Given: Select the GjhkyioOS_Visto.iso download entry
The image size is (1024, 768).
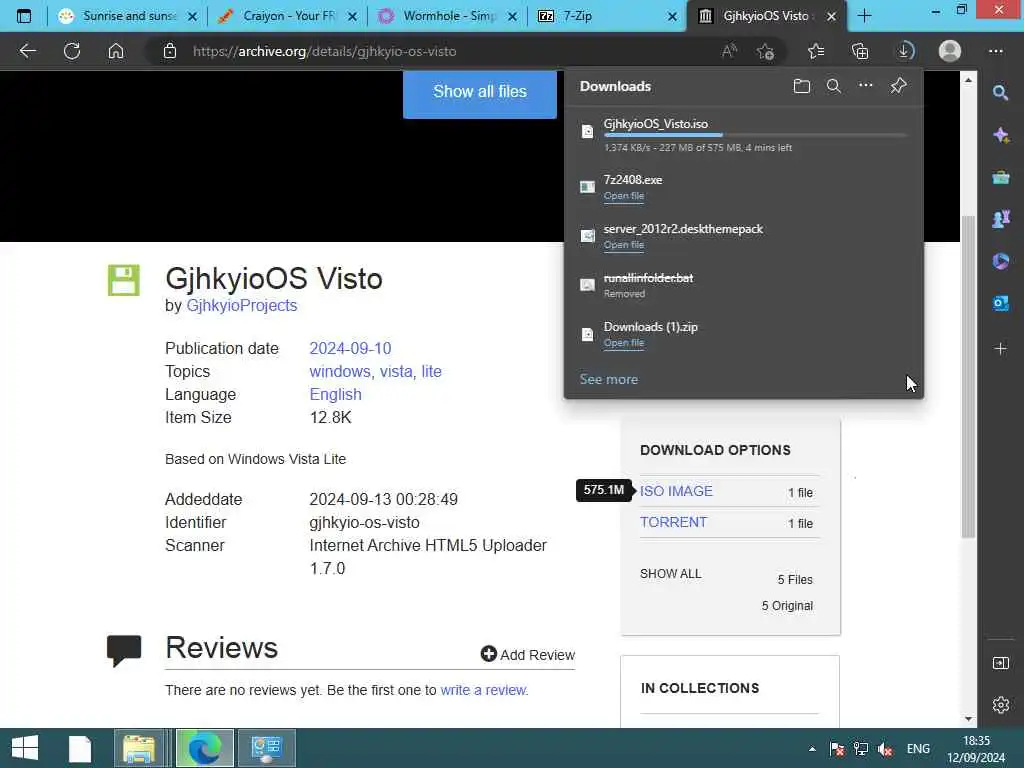Looking at the screenshot, I should click(744, 135).
